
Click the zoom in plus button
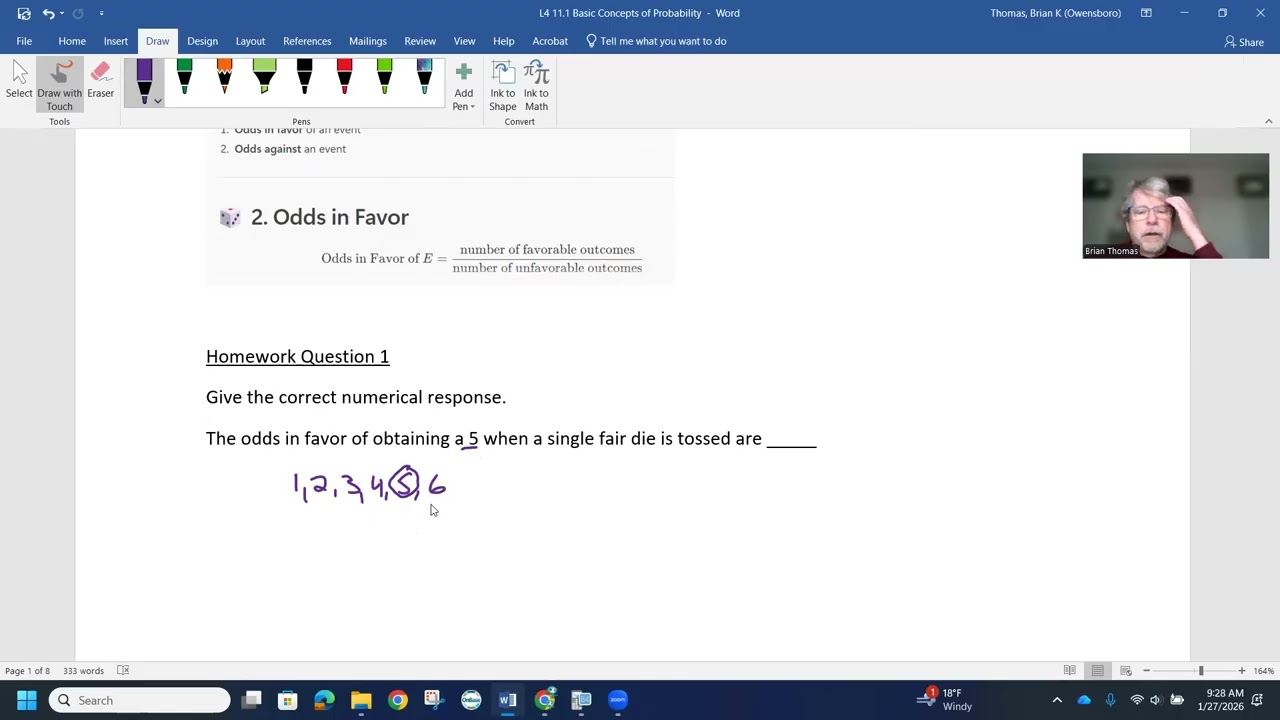coord(1242,671)
